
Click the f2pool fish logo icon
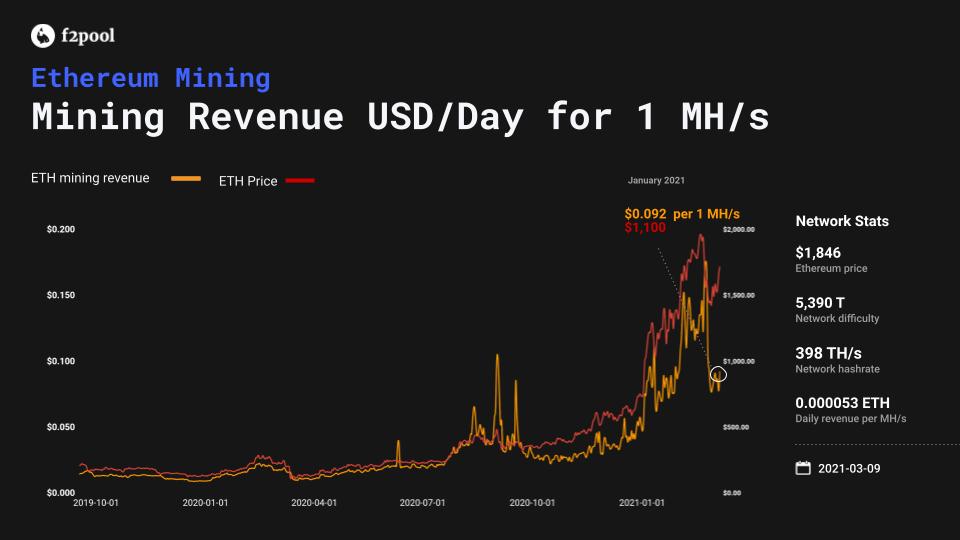pos(43,36)
